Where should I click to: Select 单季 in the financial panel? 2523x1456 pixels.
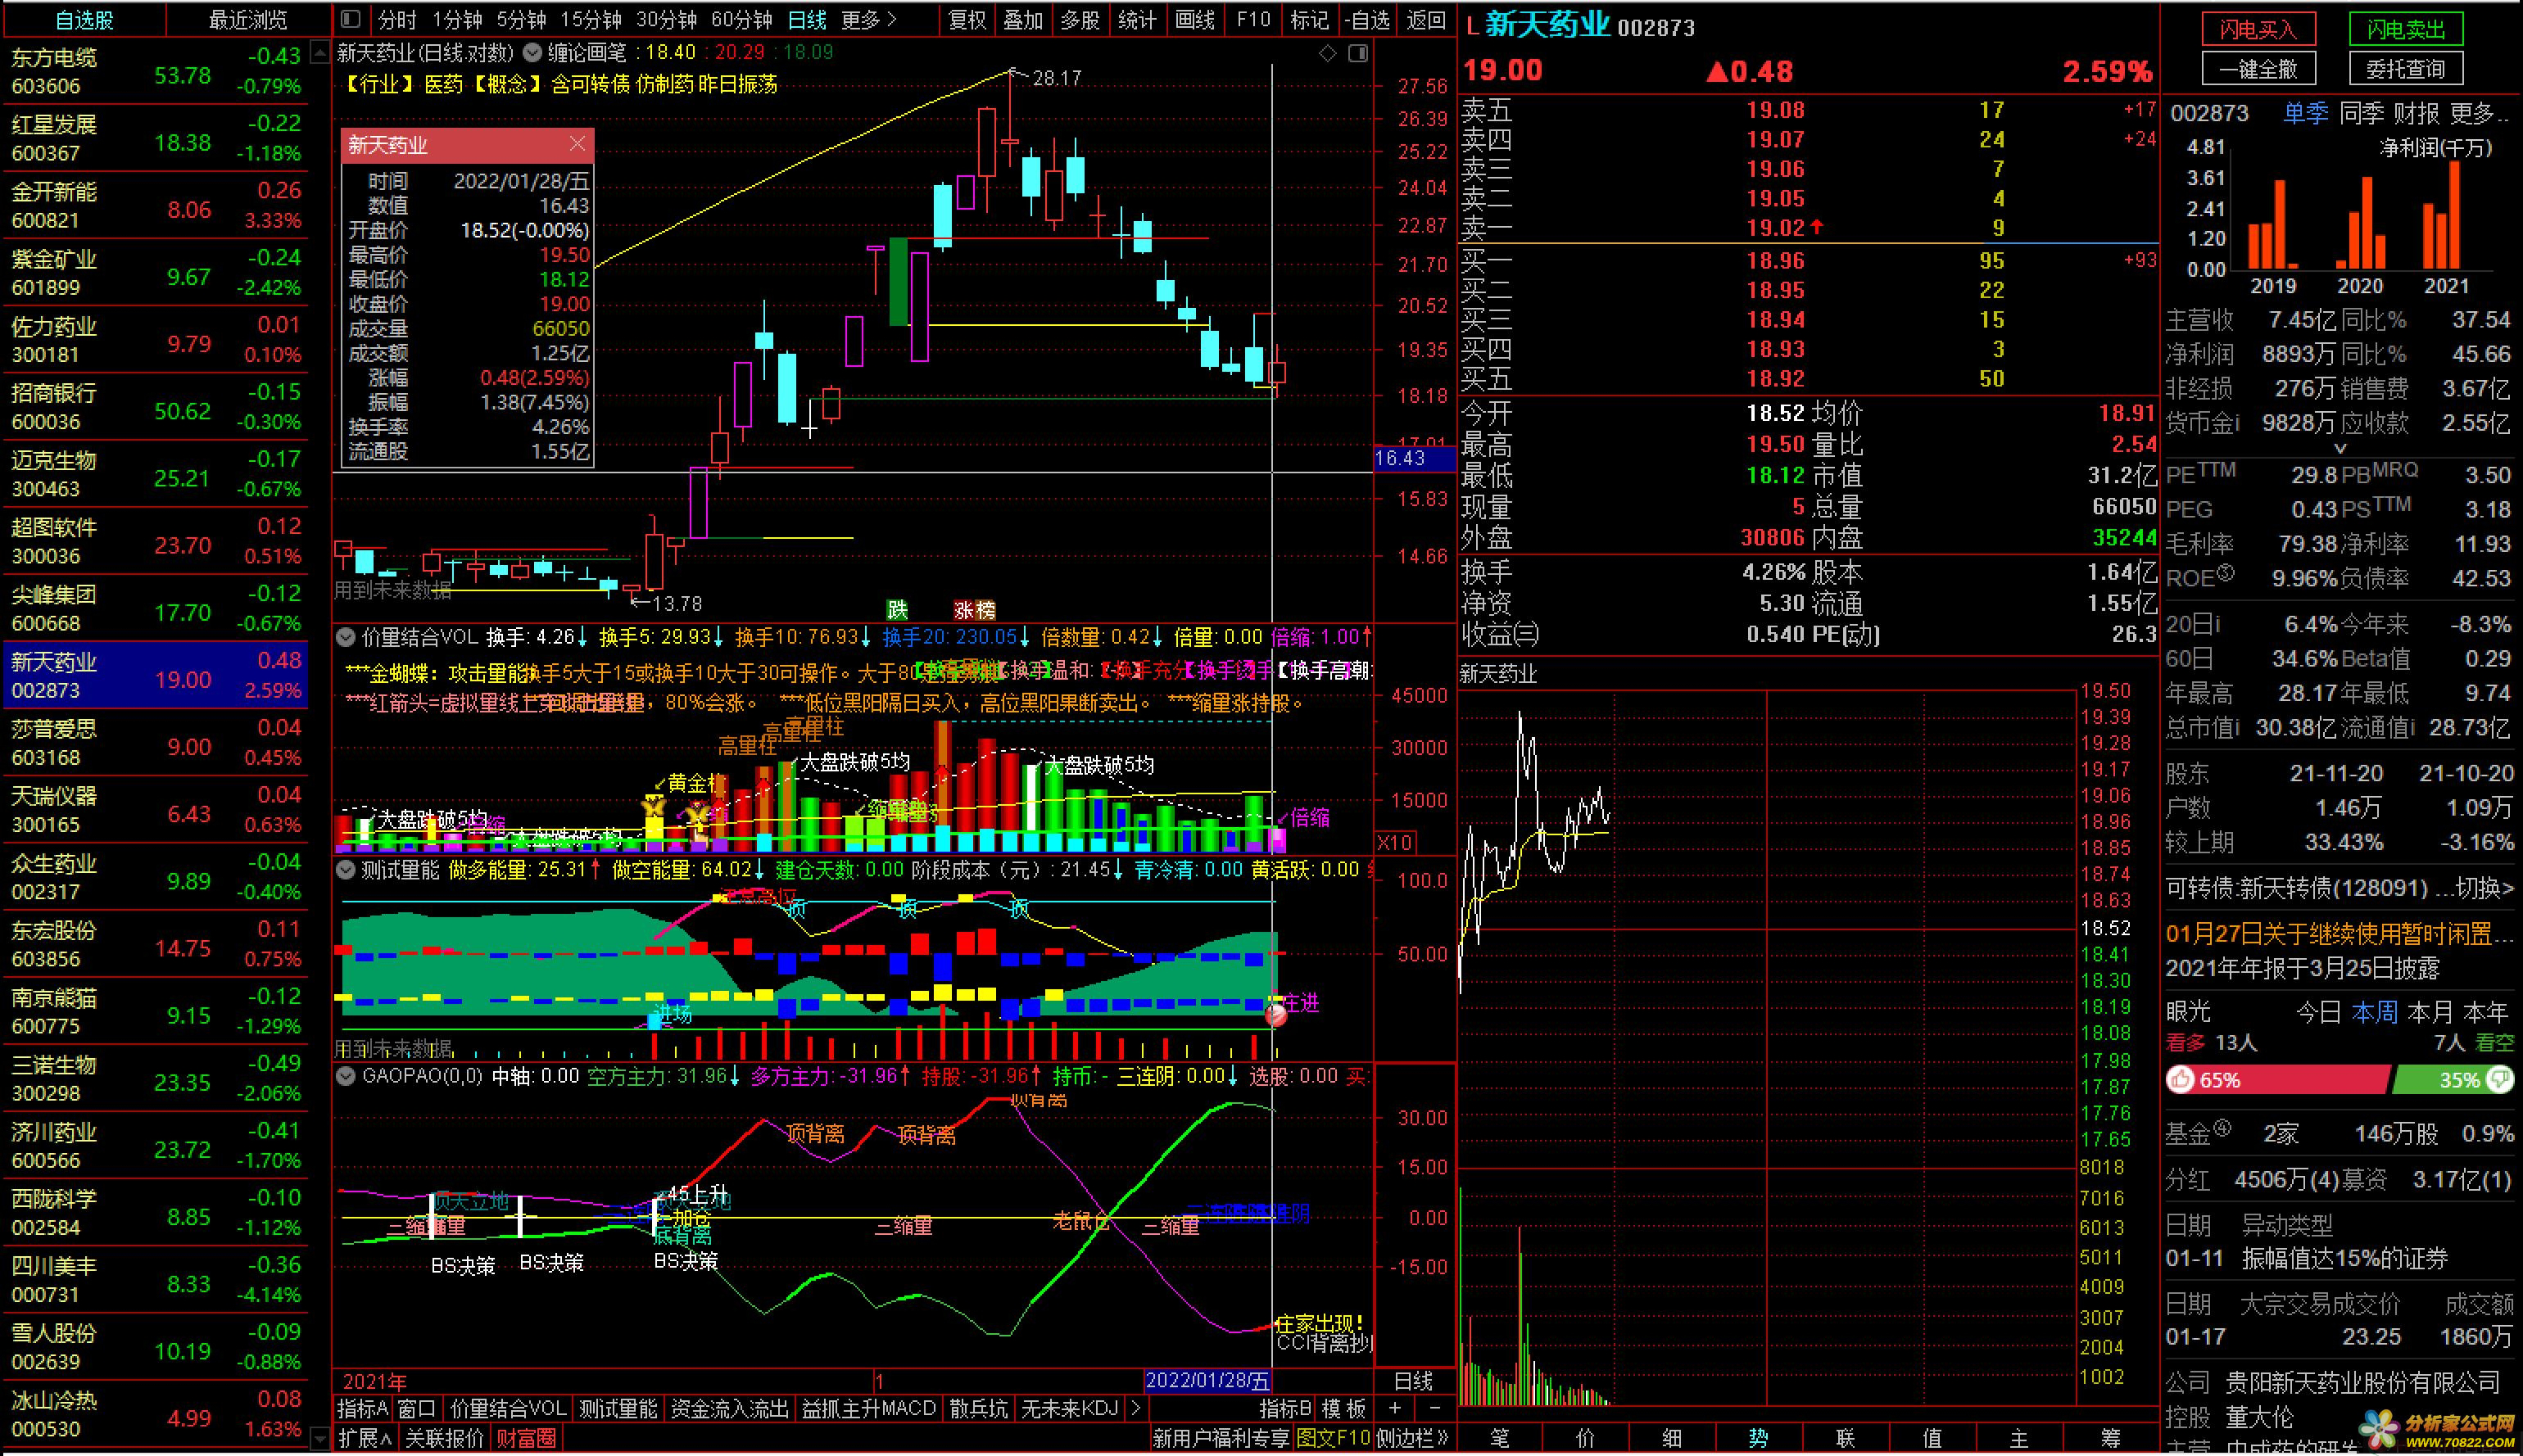pyautogui.click(x=2305, y=114)
